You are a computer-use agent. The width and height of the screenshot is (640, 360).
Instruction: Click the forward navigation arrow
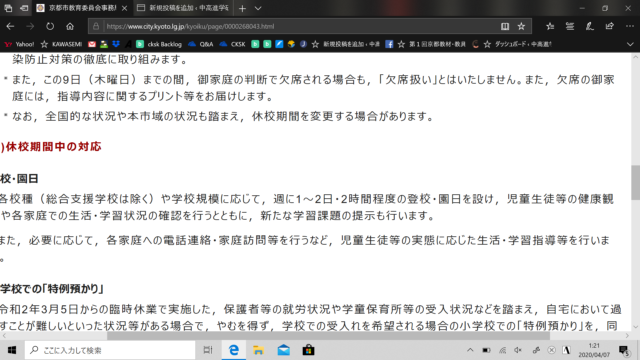coord(30,26)
